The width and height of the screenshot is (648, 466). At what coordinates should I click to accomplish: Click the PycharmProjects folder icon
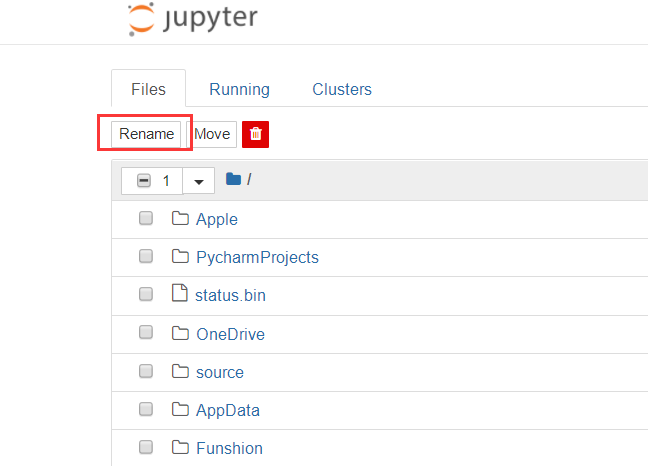point(180,256)
